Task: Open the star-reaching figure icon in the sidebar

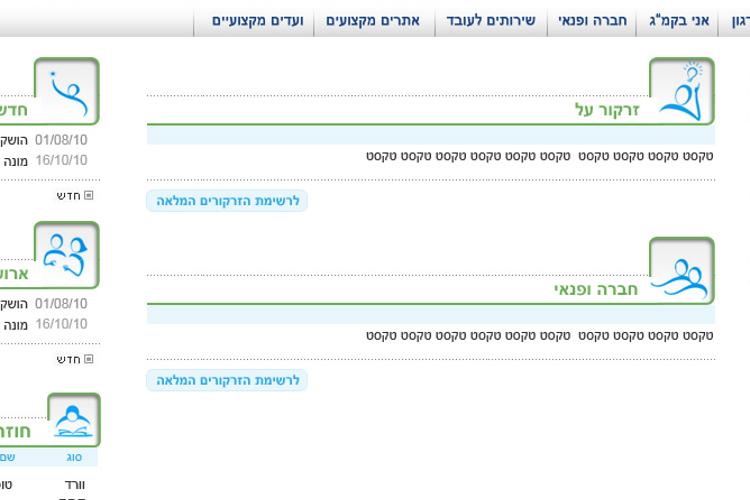Action: (67, 91)
